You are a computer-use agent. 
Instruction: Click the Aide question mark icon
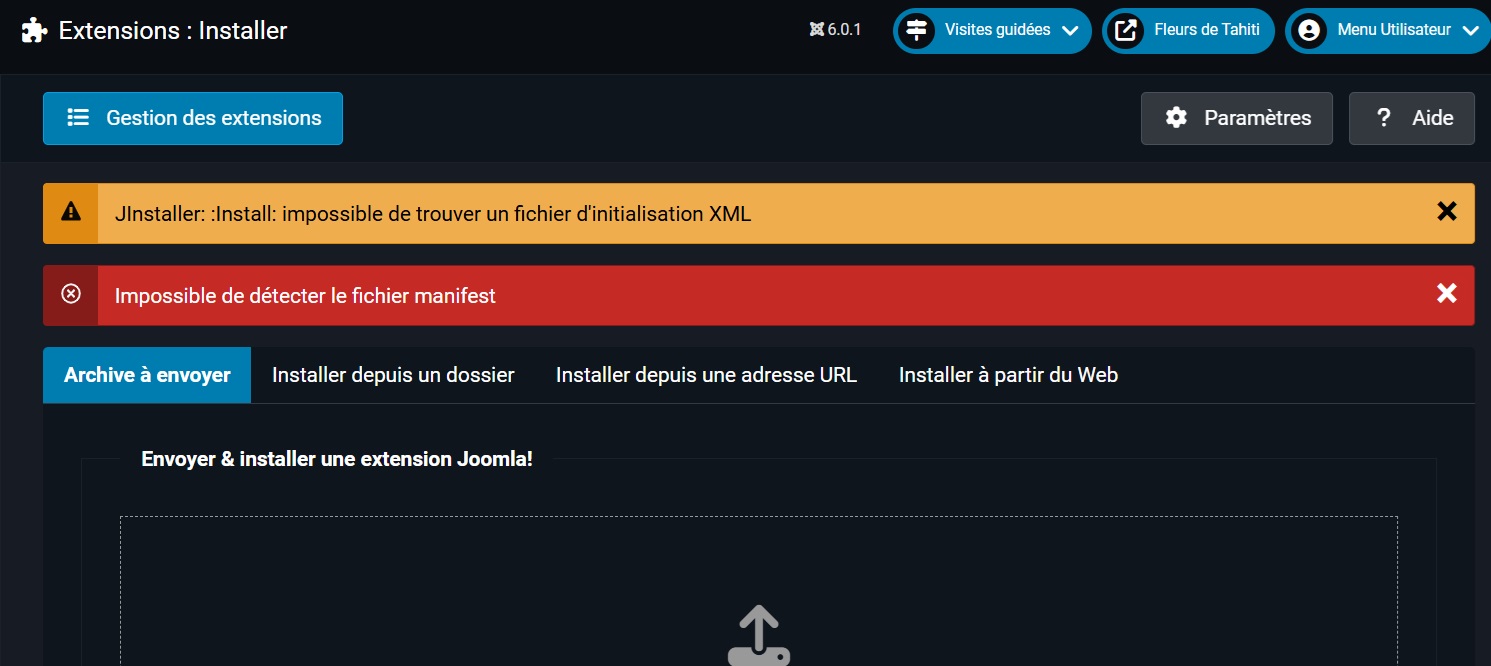[1384, 118]
